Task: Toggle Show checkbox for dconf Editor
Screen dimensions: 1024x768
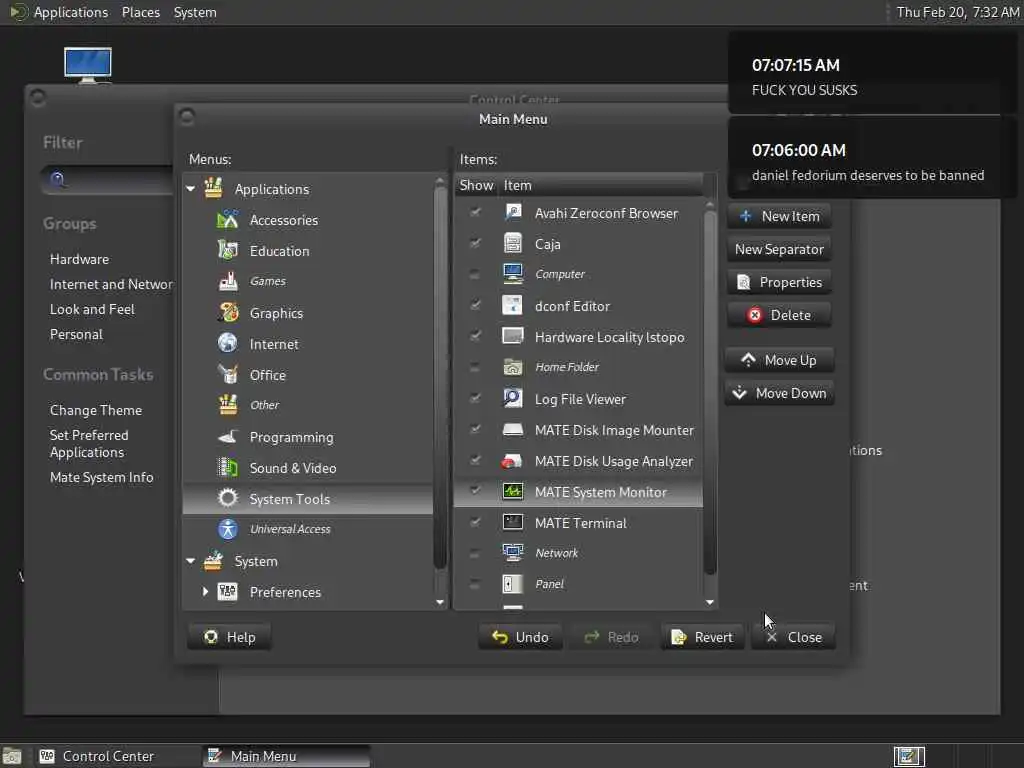Action: click(x=475, y=306)
